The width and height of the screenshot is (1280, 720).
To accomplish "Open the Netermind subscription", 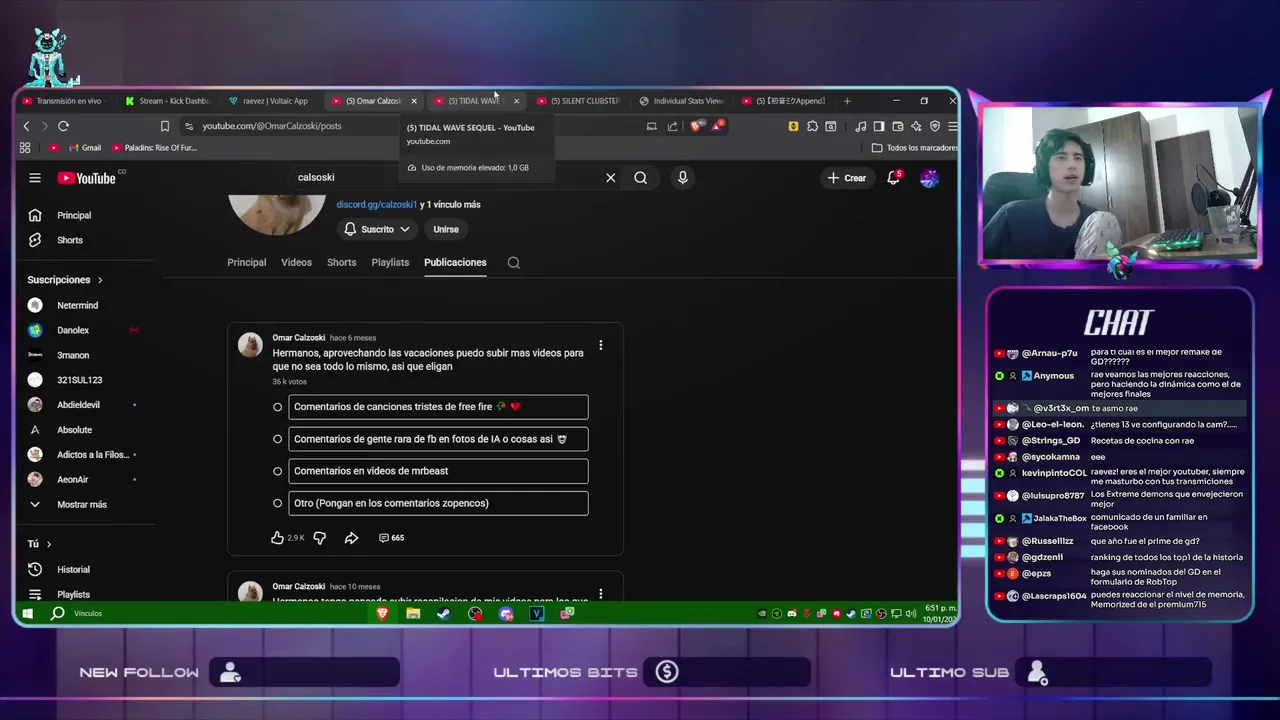I will pyautogui.click(x=77, y=305).
